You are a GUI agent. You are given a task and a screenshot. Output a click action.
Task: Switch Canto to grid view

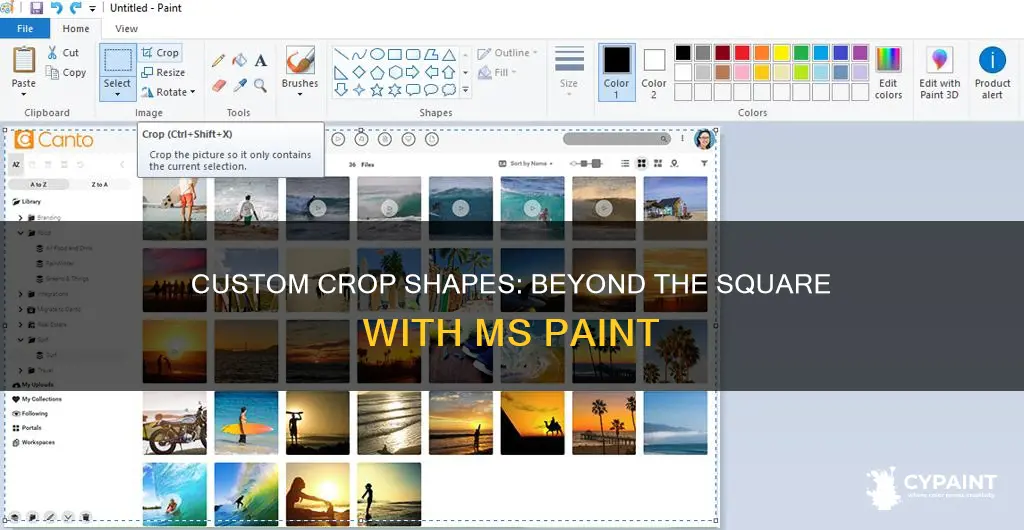[641, 163]
